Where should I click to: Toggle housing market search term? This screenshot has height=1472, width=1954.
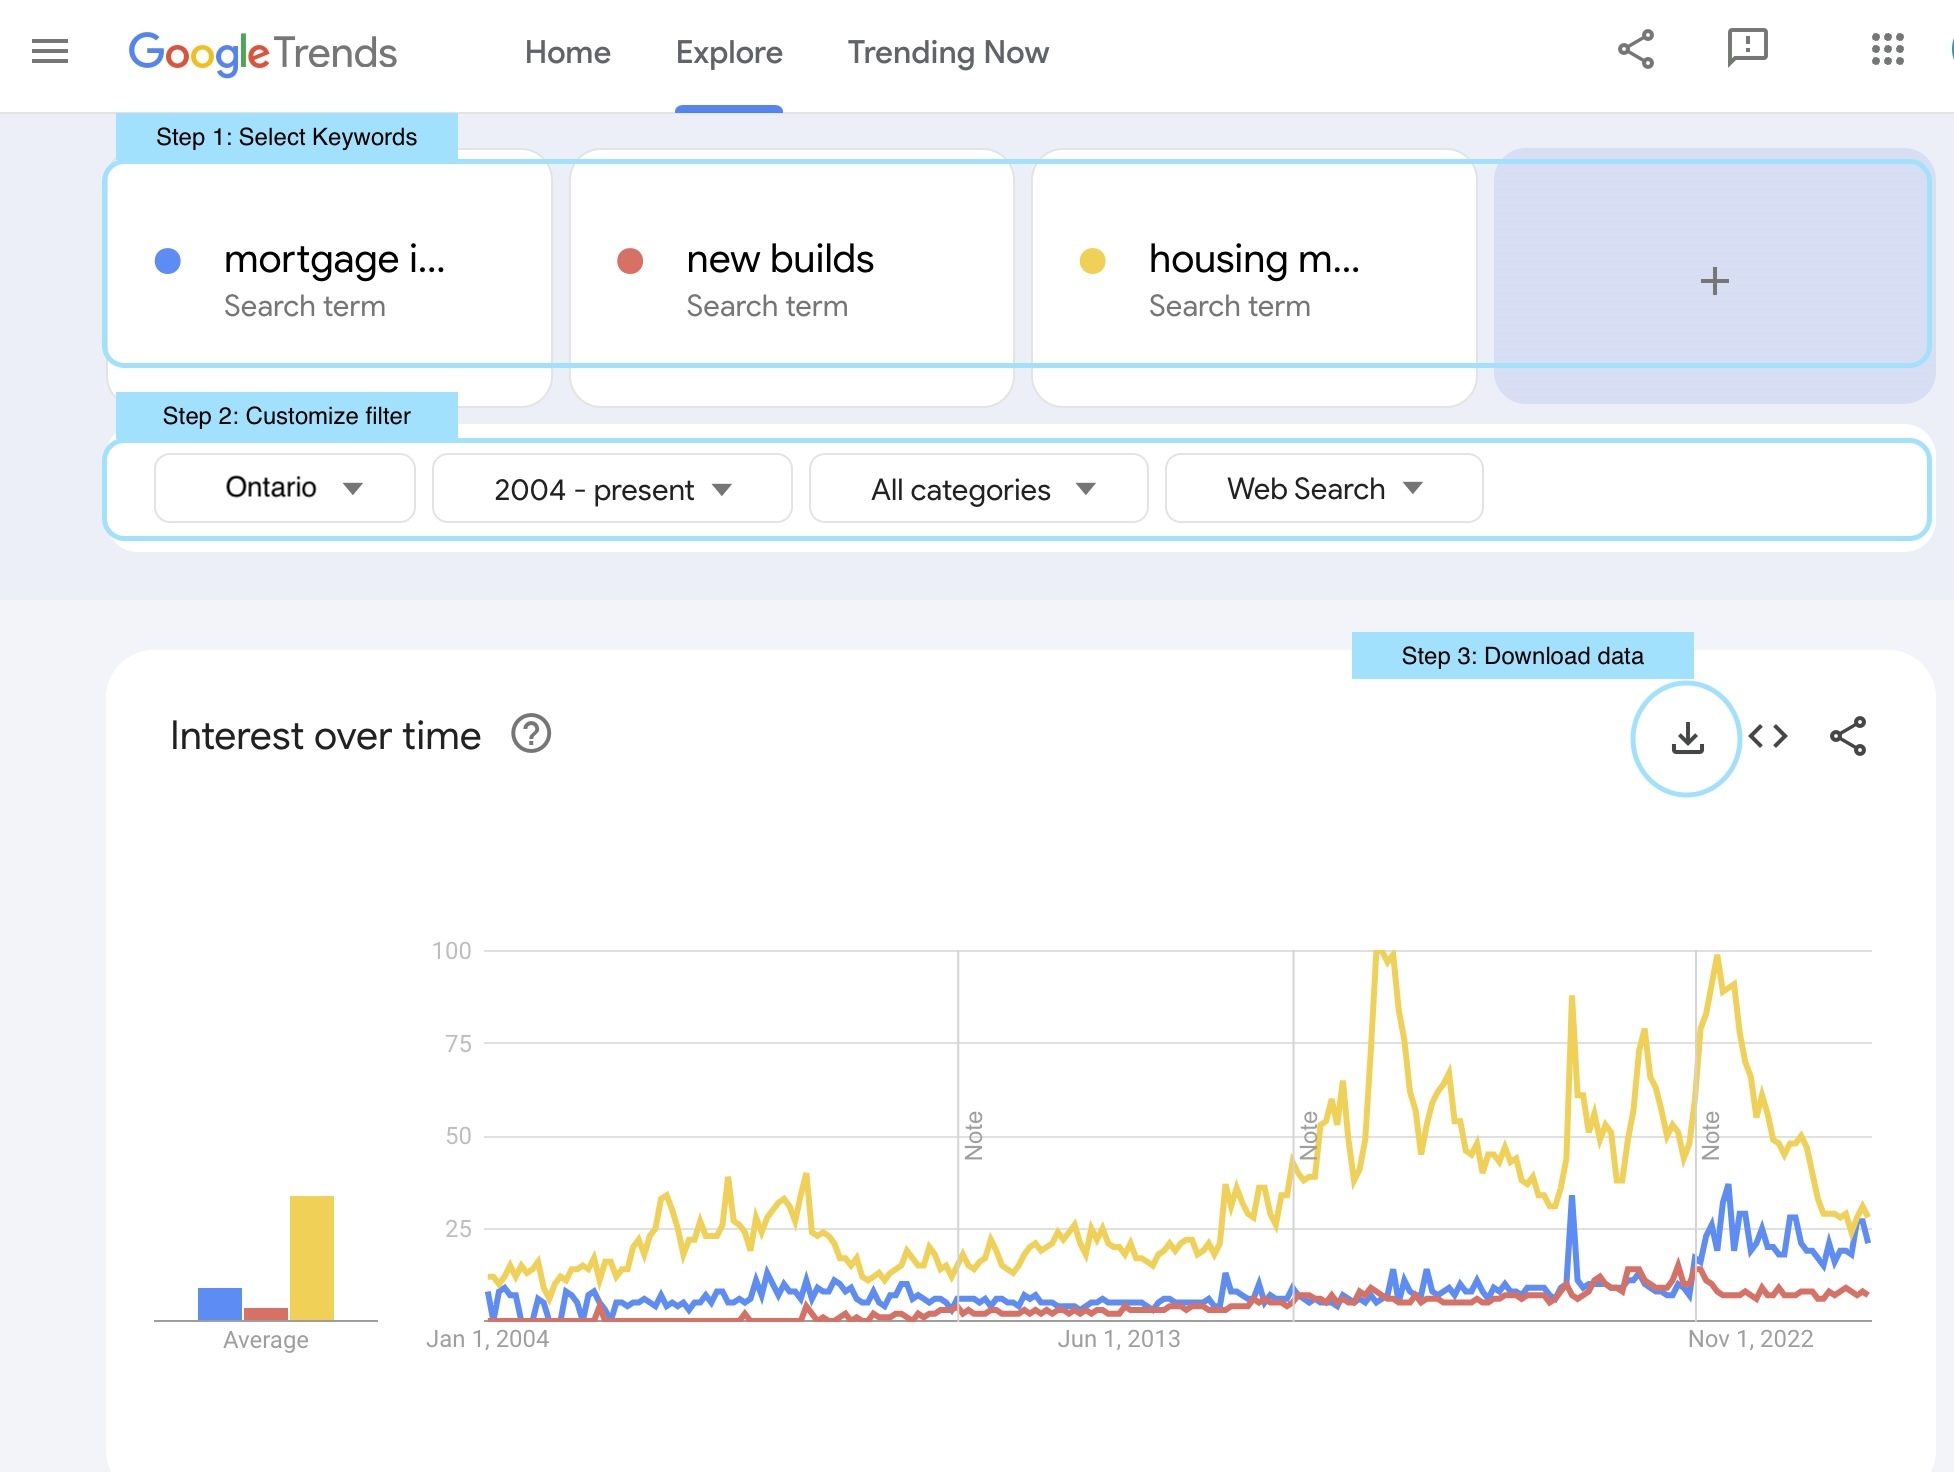1093,258
